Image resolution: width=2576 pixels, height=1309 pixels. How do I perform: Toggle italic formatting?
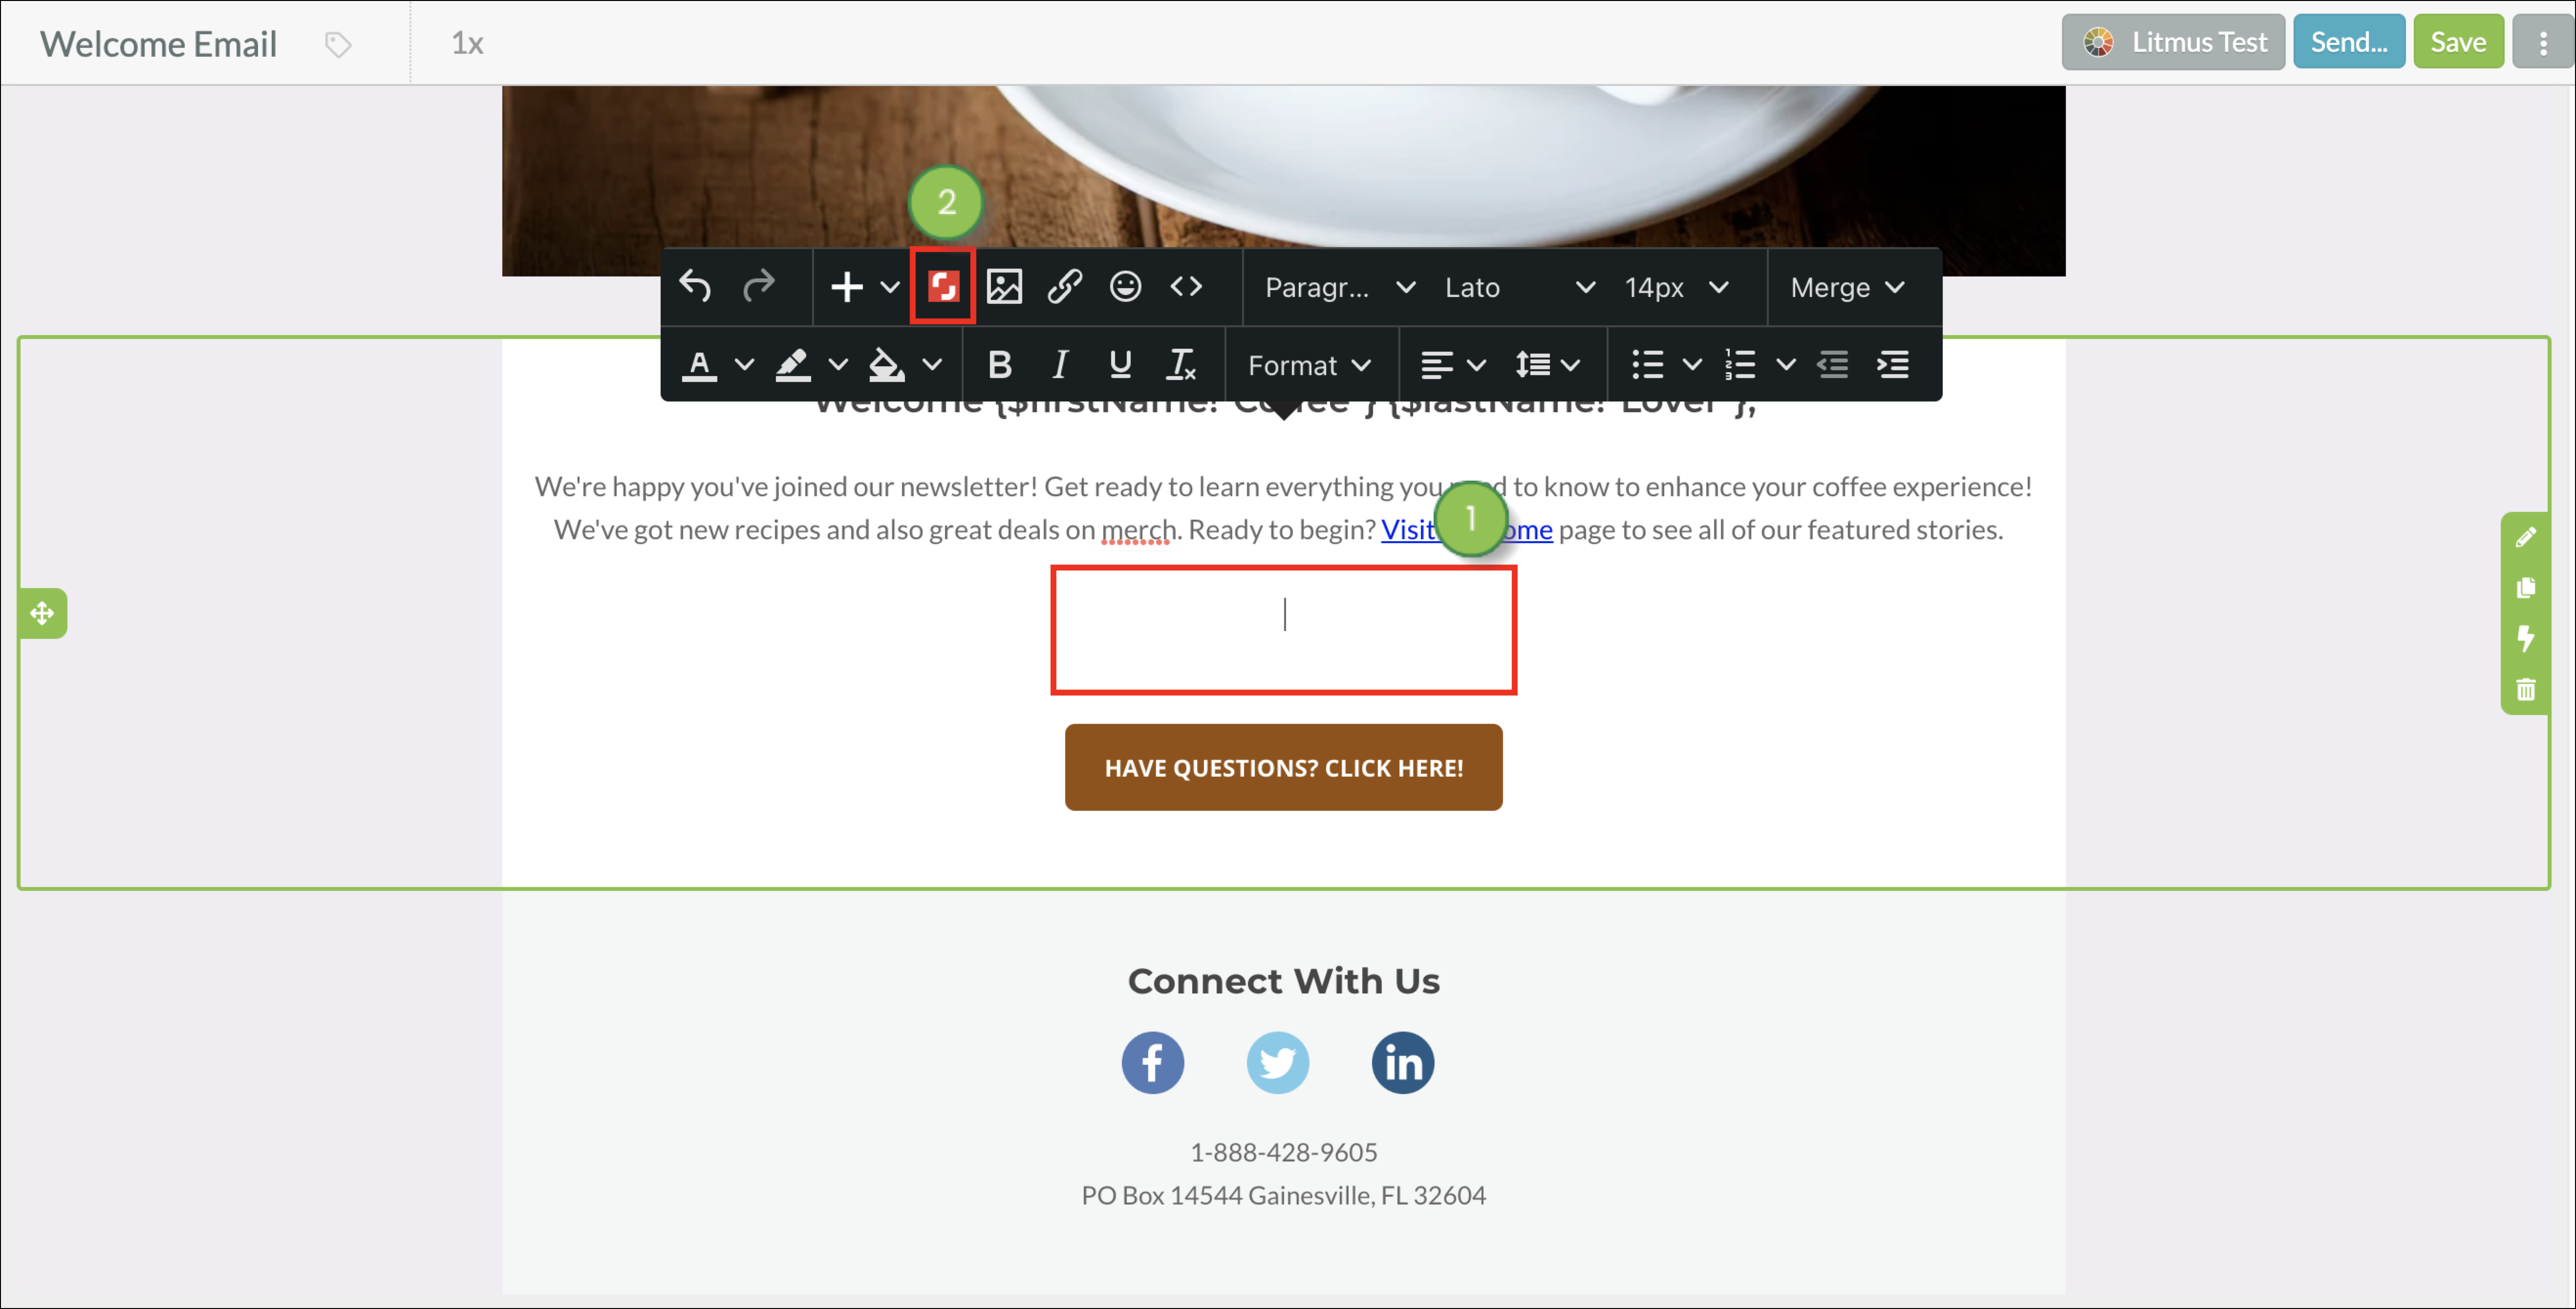pyautogui.click(x=1060, y=365)
